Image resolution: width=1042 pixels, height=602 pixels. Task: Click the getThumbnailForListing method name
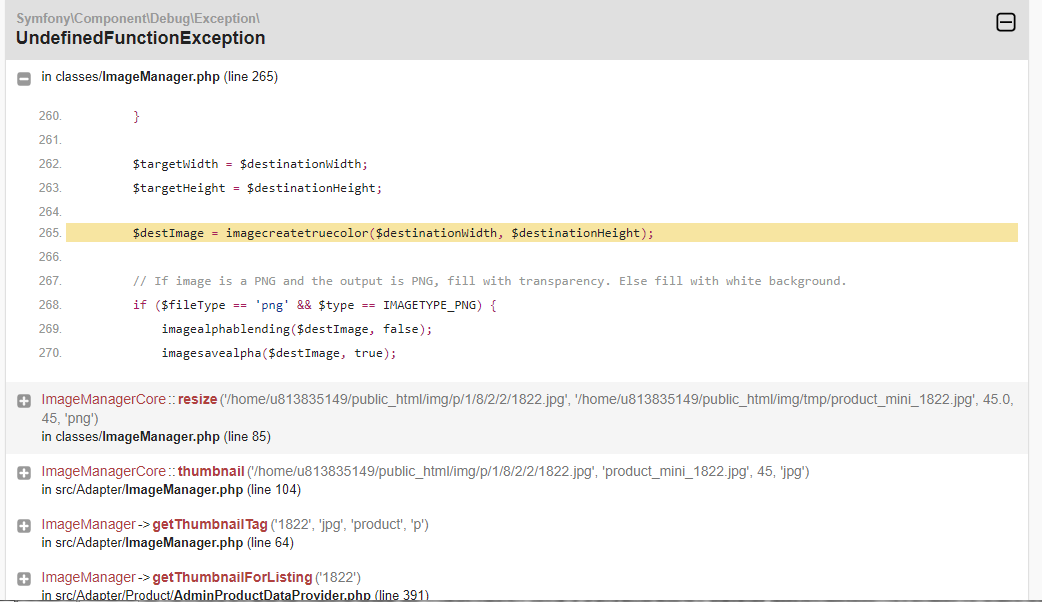point(233,577)
